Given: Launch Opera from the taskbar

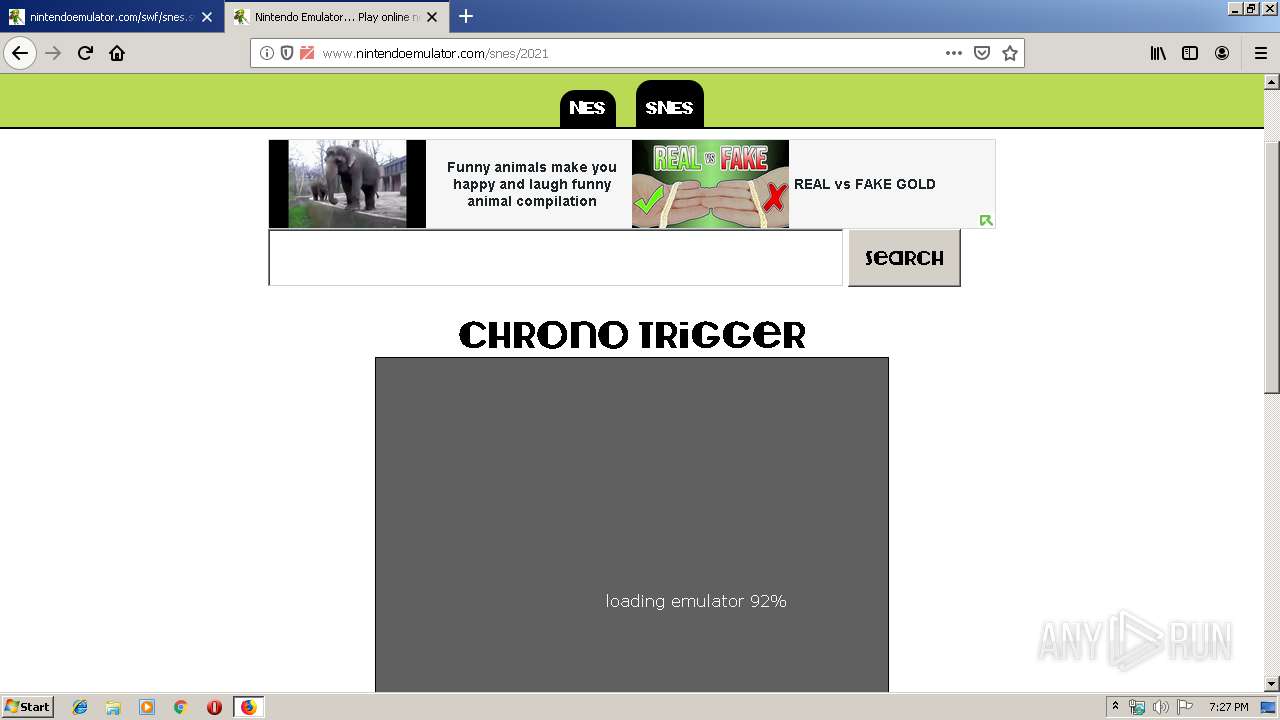Looking at the screenshot, I should (x=214, y=707).
